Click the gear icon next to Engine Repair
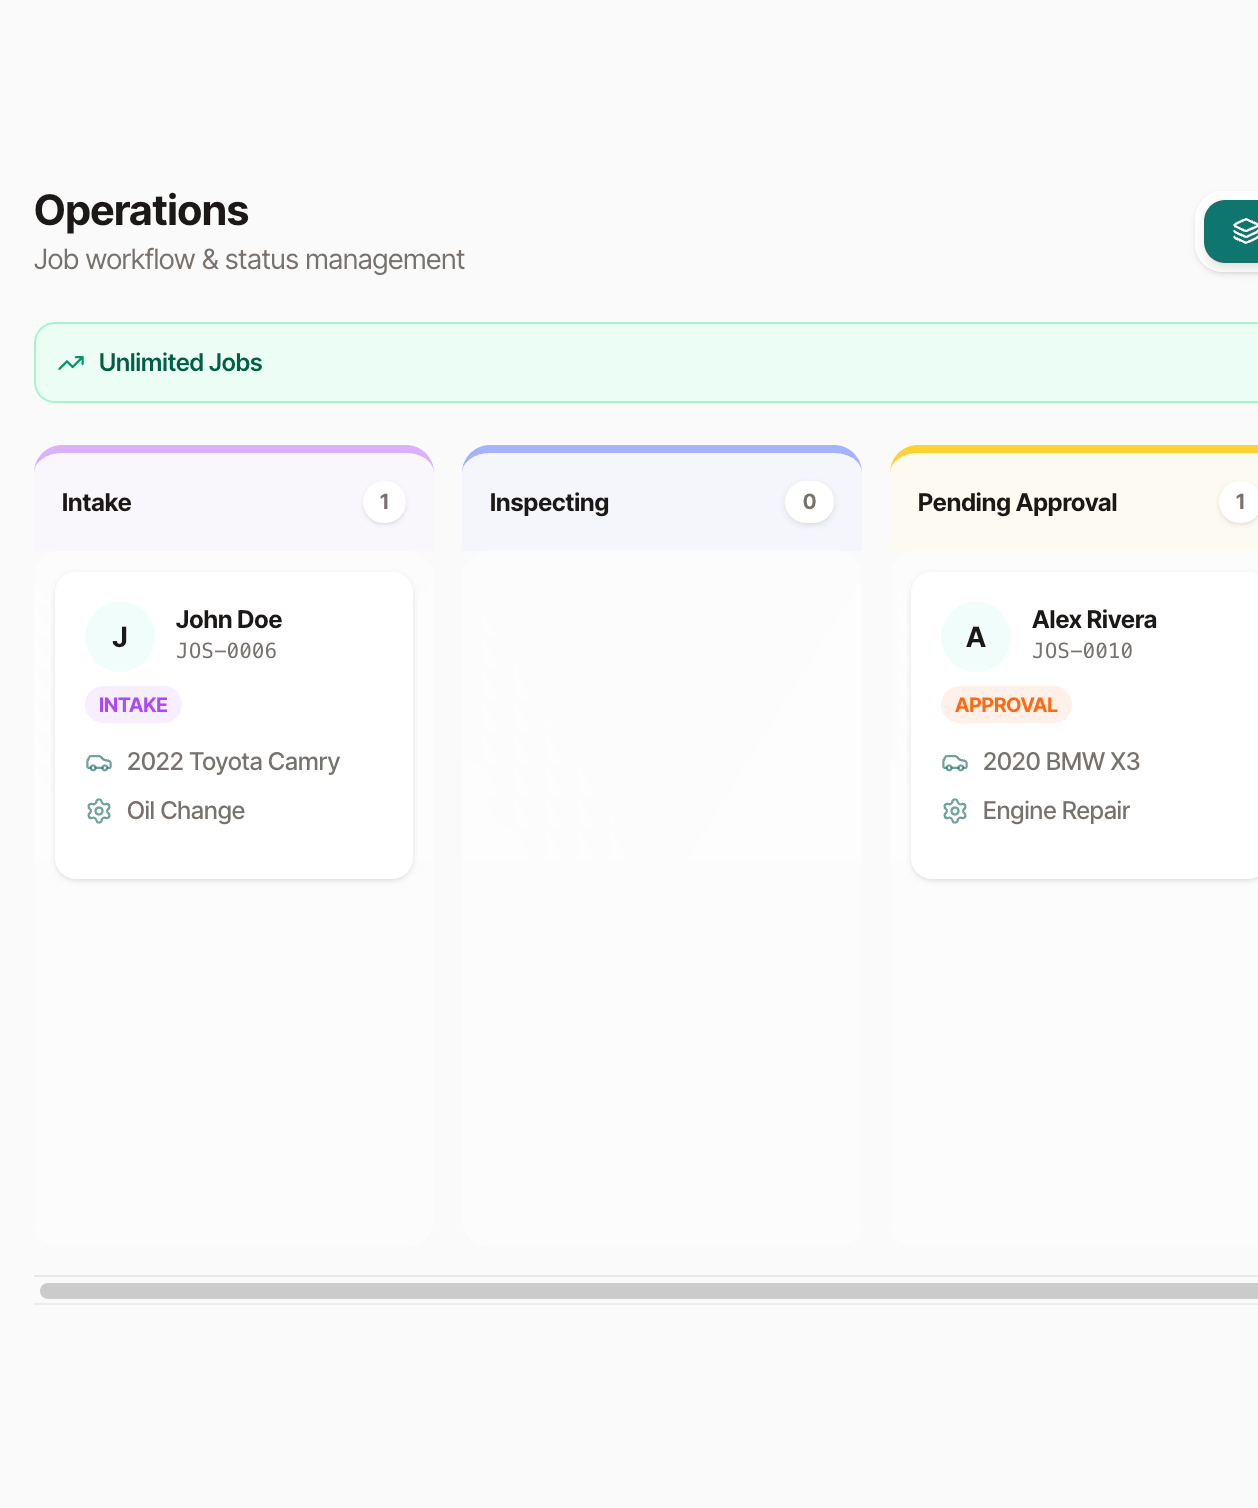The height and width of the screenshot is (1508, 1258). pyautogui.click(x=955, y=811)
